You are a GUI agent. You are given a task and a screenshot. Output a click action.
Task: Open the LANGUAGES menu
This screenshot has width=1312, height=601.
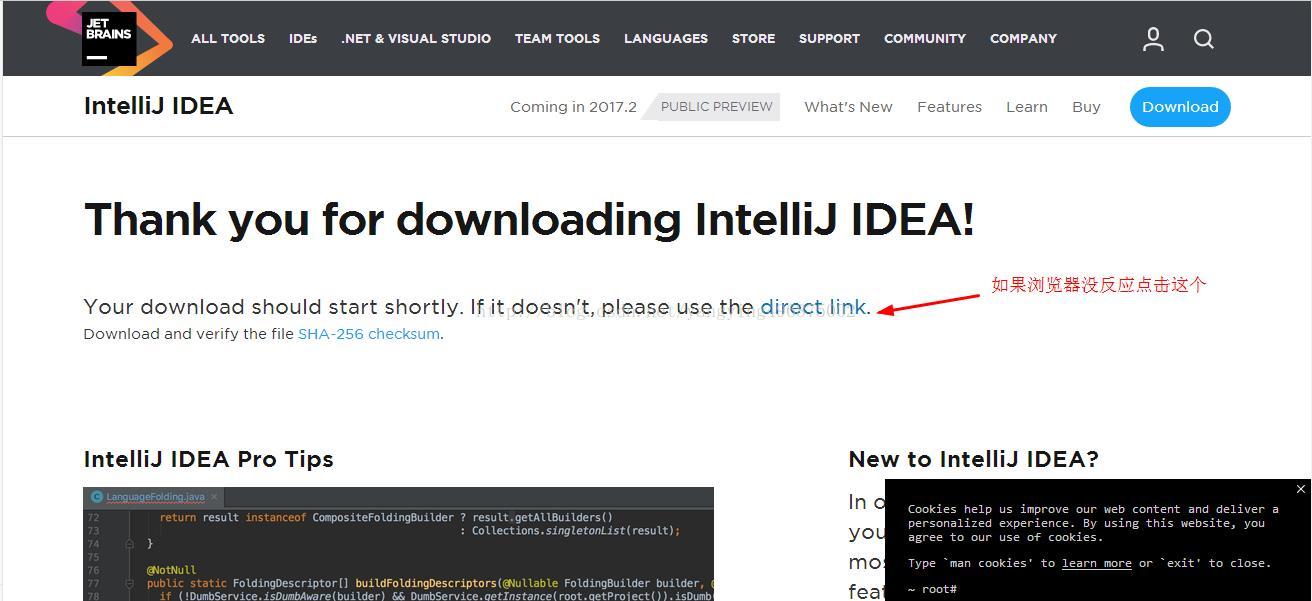666,38
